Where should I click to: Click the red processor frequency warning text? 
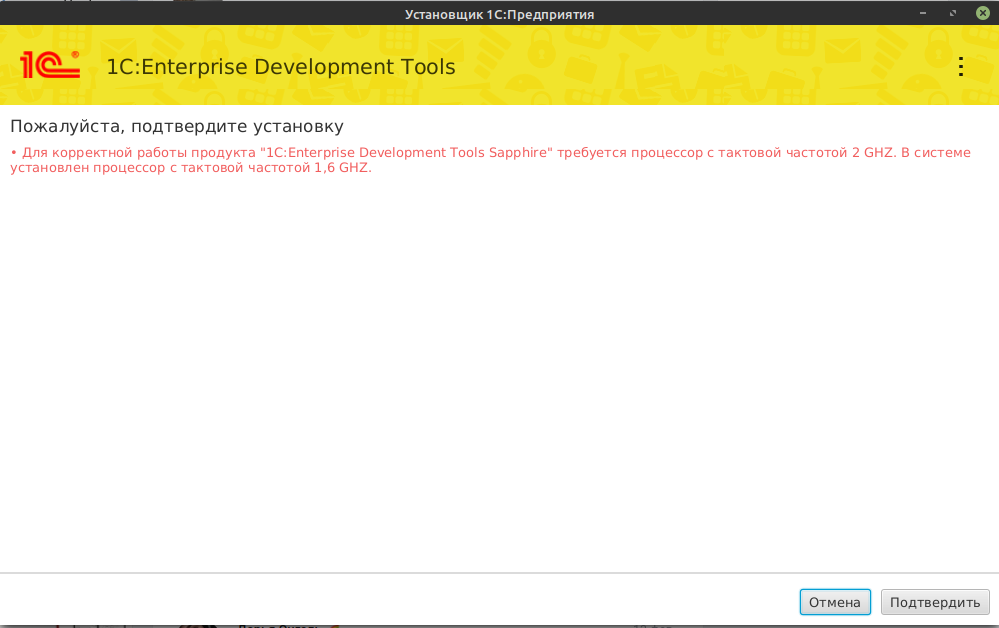(x=491, y=160)
